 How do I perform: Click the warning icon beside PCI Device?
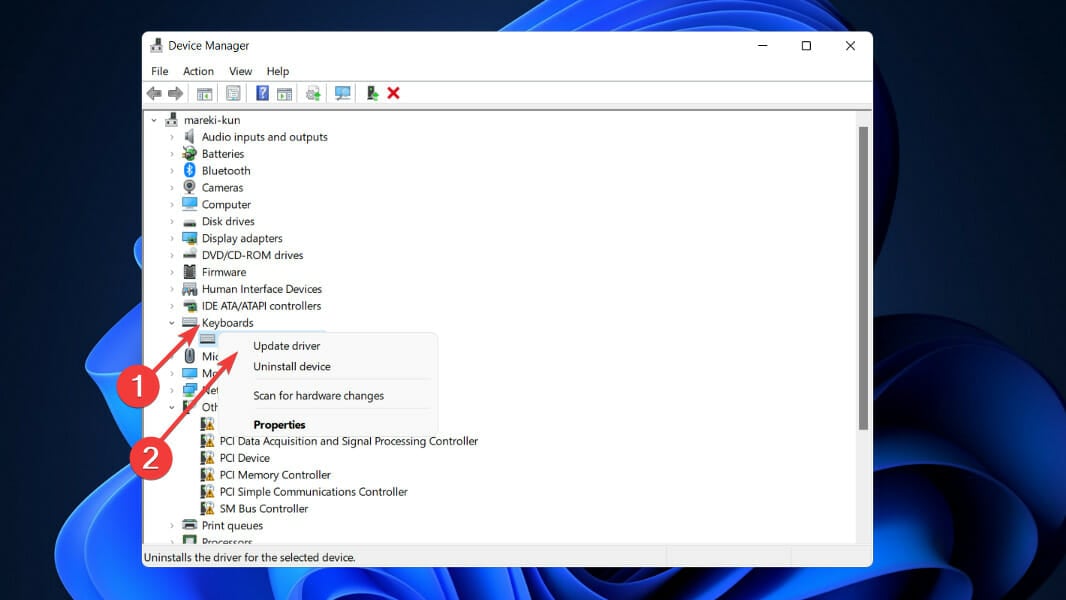pos(207,458)
